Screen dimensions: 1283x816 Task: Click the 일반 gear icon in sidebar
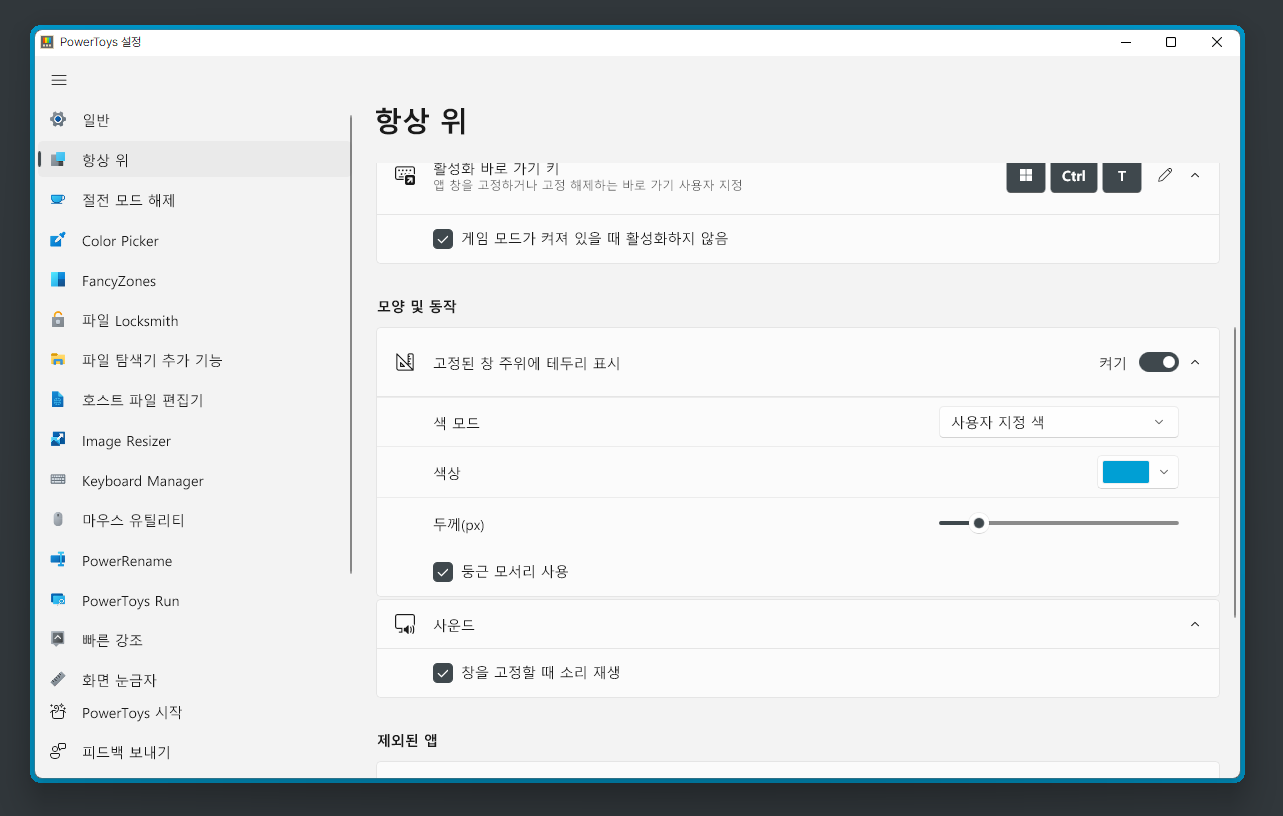tap(58, 120)
